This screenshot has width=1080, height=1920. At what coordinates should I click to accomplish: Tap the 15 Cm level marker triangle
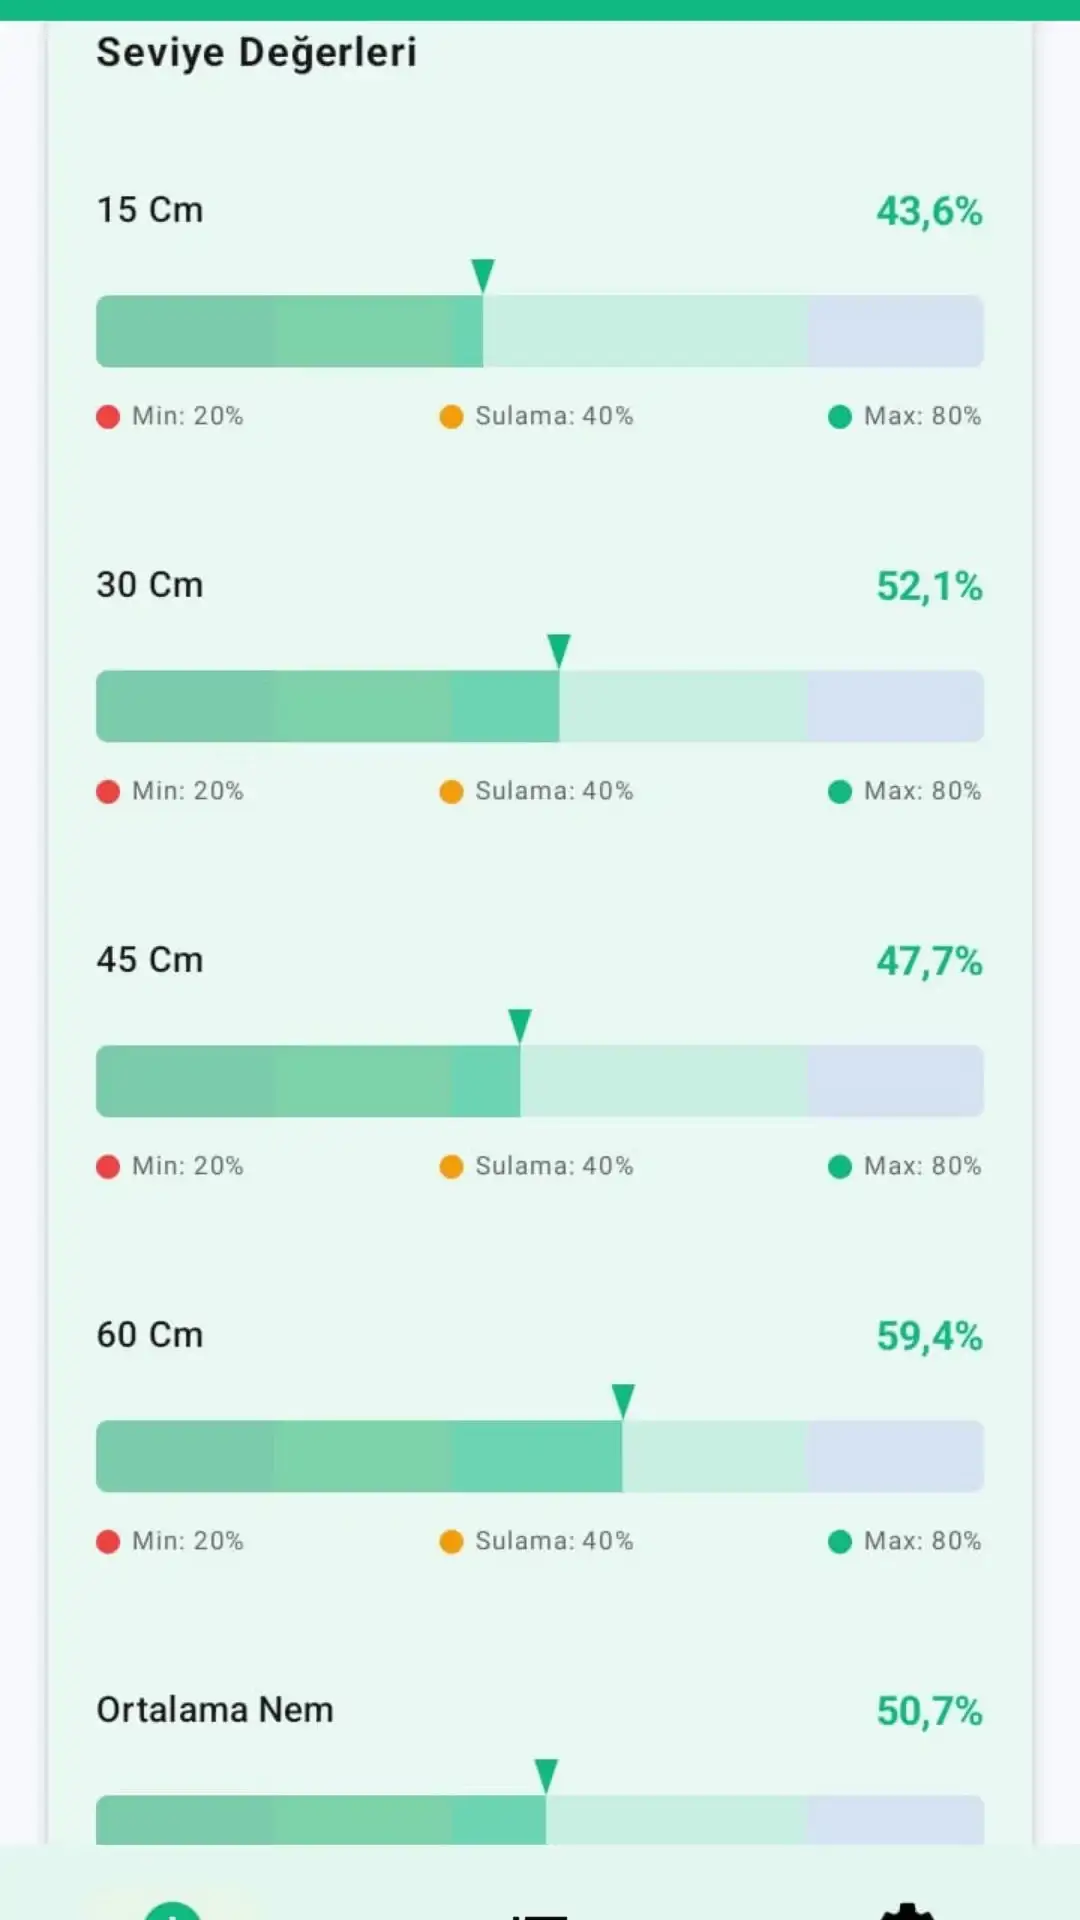click(x=483, y=276)
